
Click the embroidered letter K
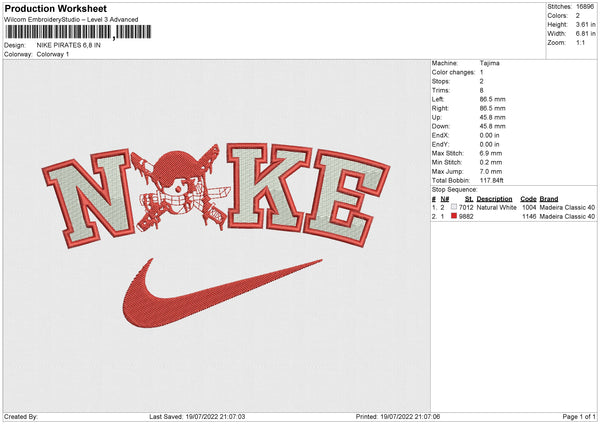[268, 188]
